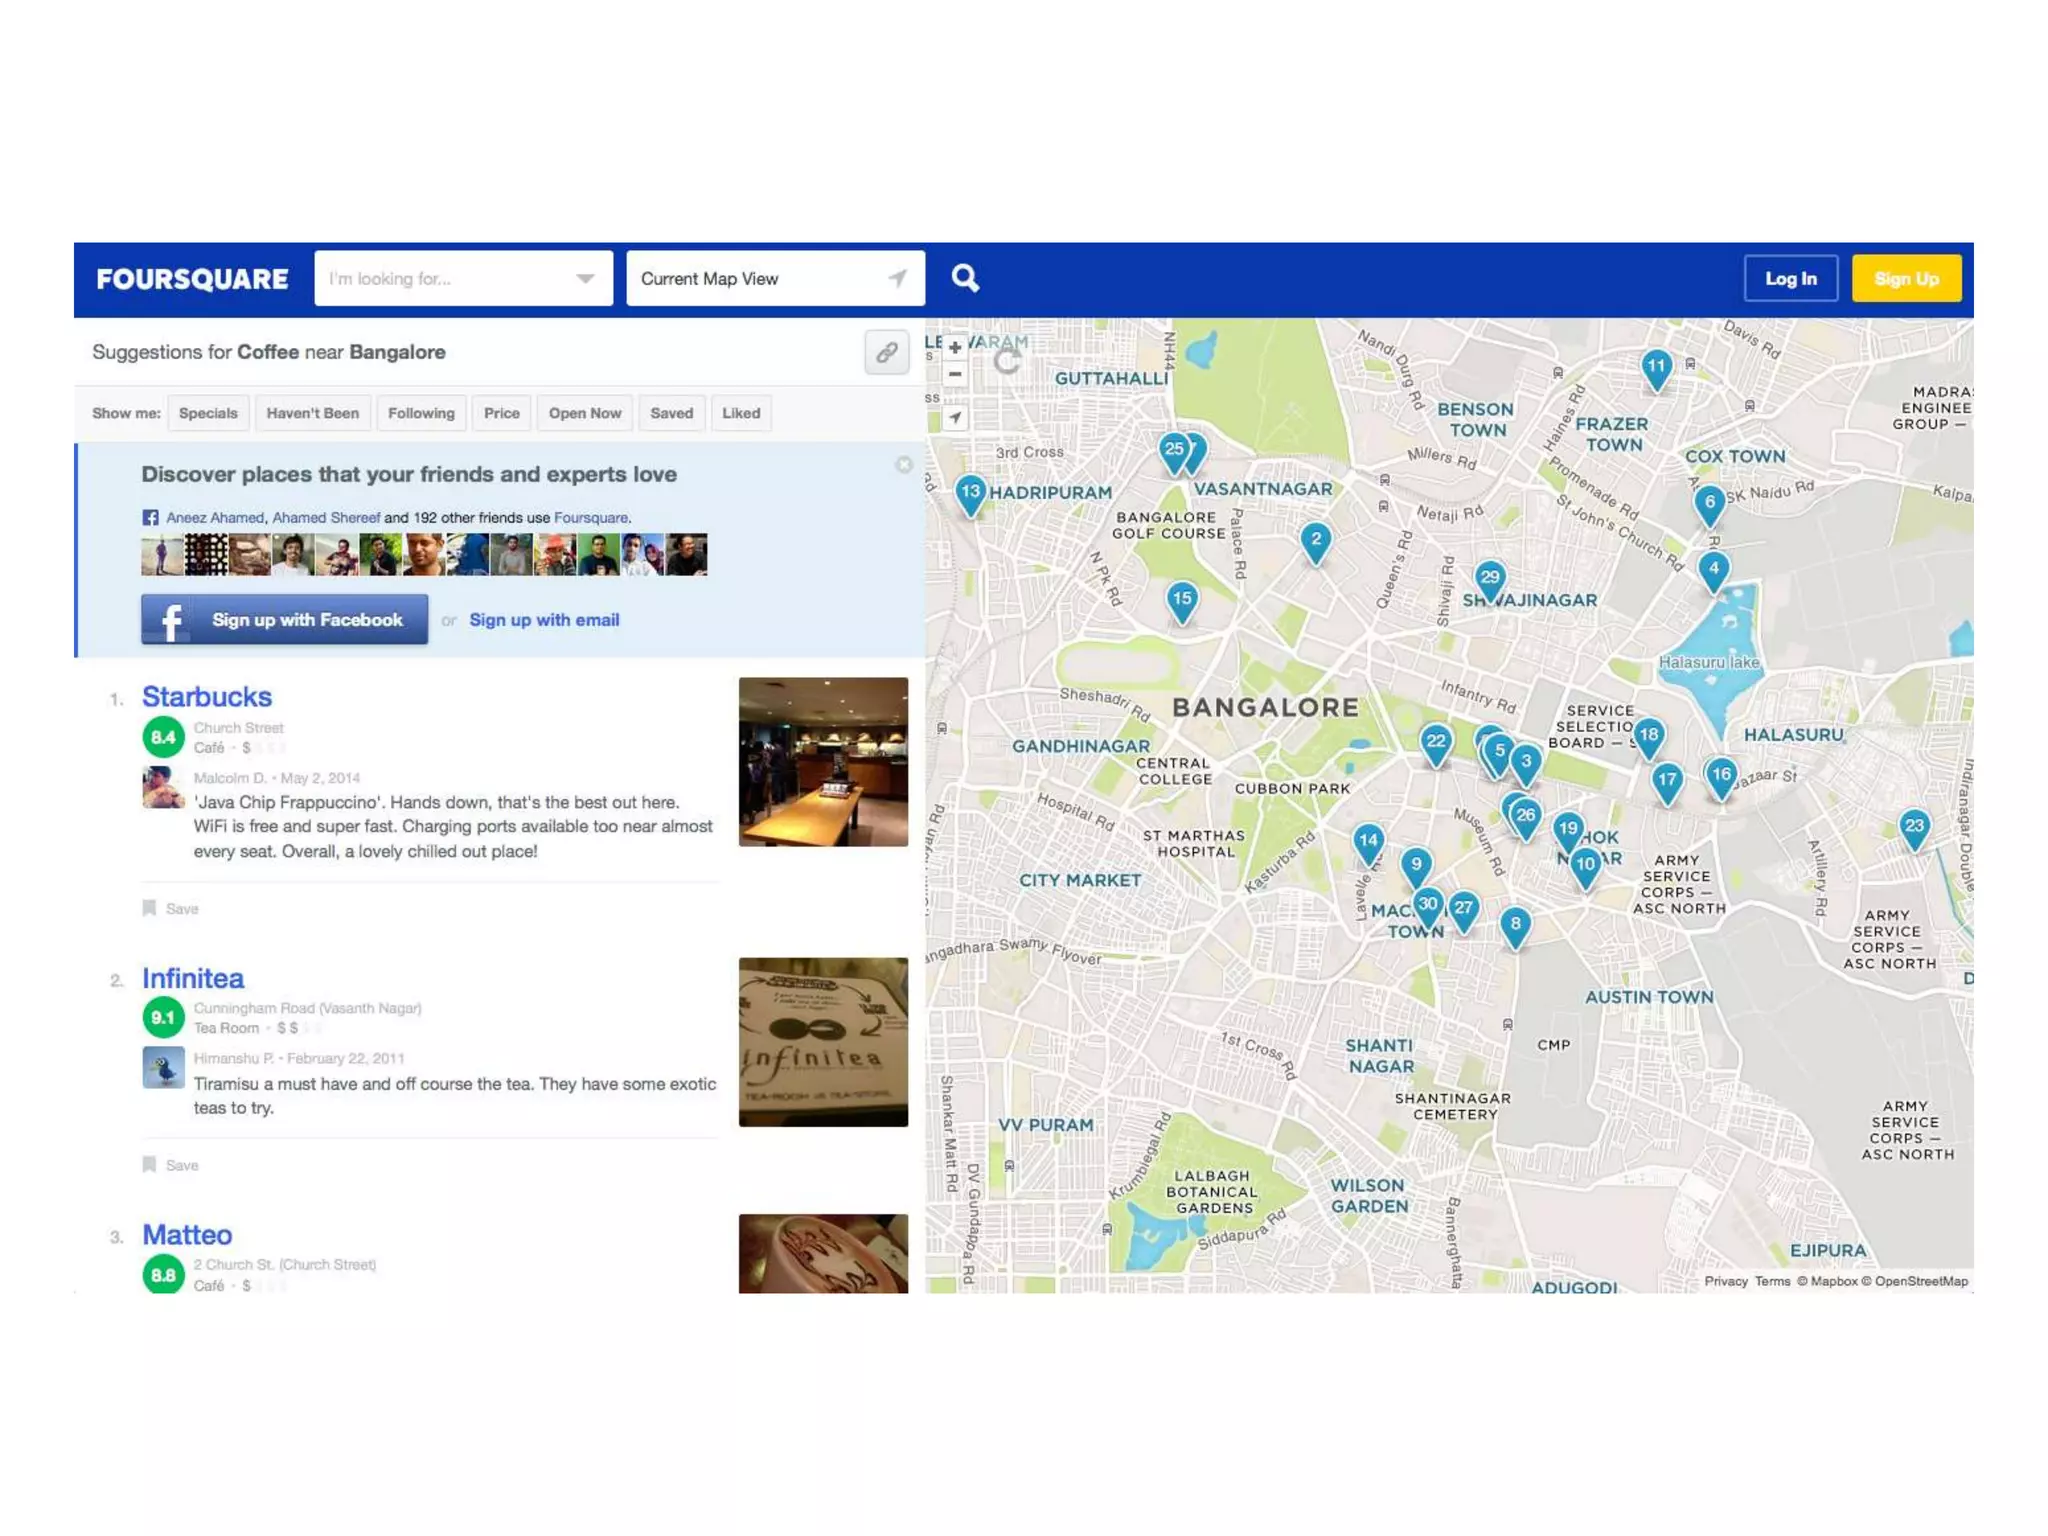Viewport: 2048px width, 1536px height.
Task: Click the map locate-me arrow icon
Action: [955, 418]
